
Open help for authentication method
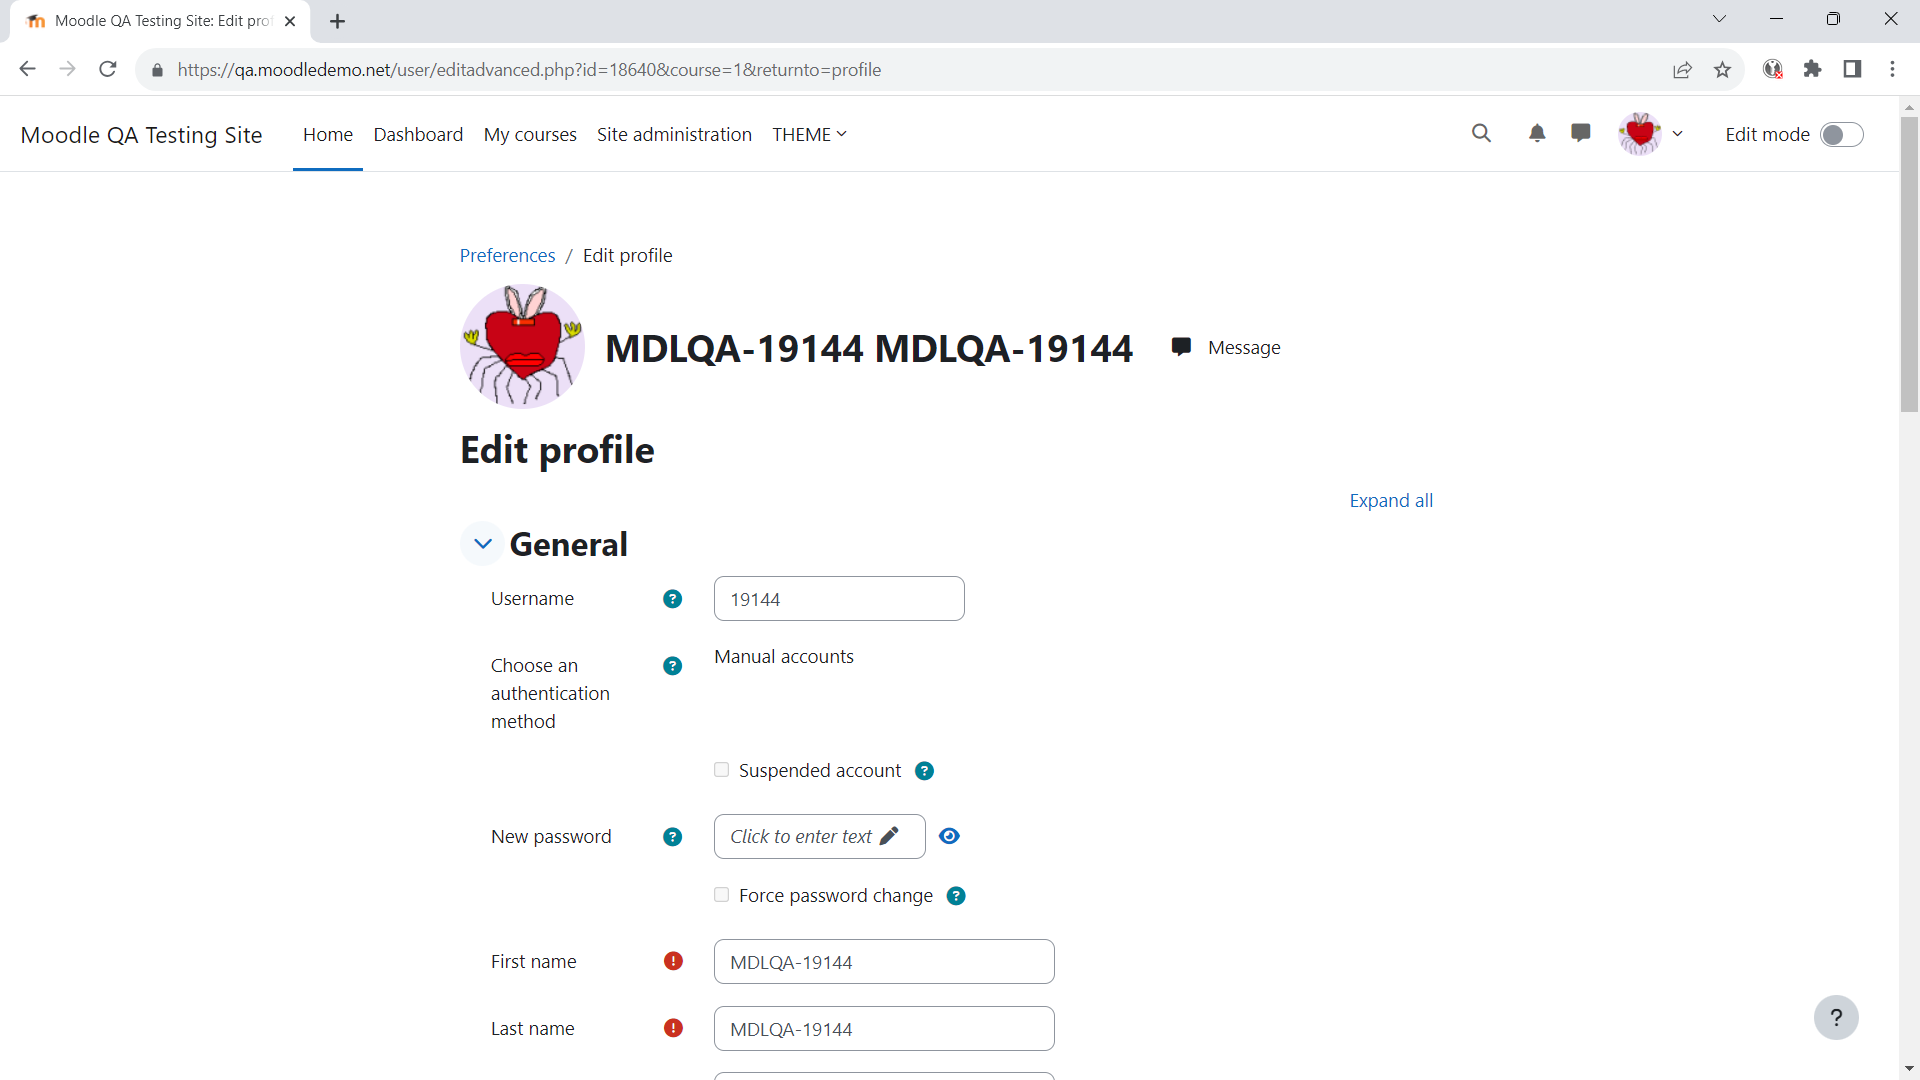(673, 666)
